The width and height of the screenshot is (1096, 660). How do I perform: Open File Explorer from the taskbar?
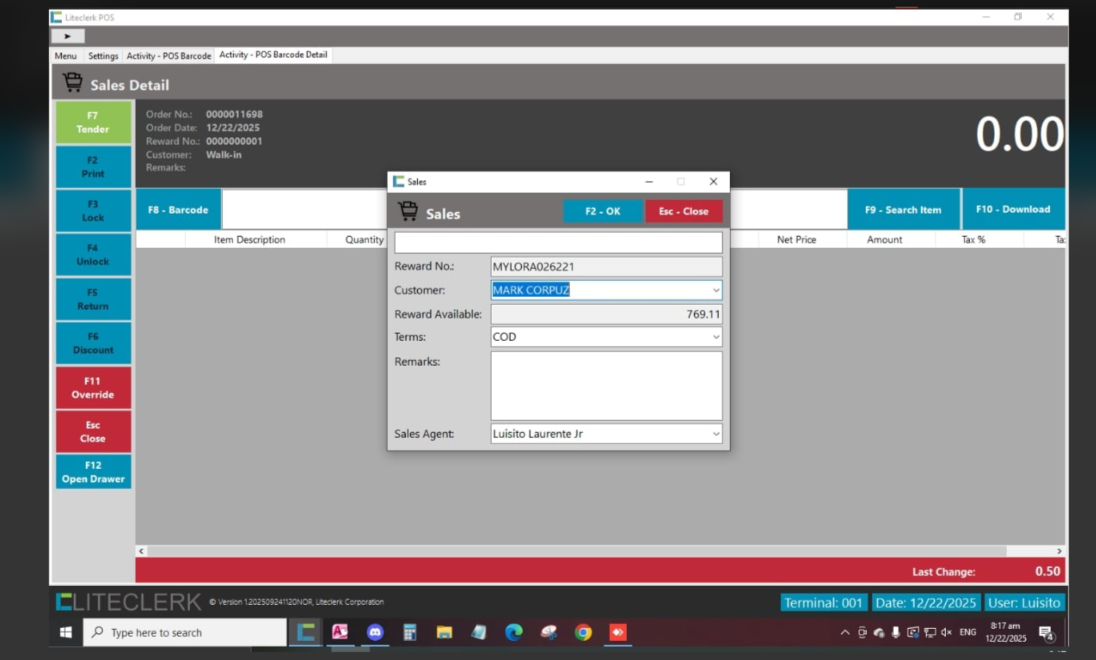(444, 632)
